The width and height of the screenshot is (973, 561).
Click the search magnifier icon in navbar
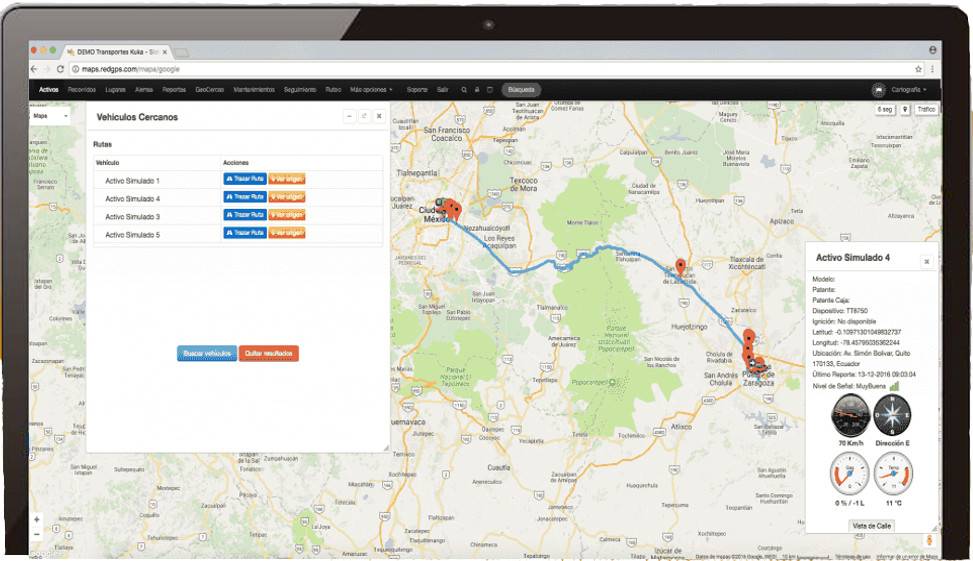click(464, 90)
